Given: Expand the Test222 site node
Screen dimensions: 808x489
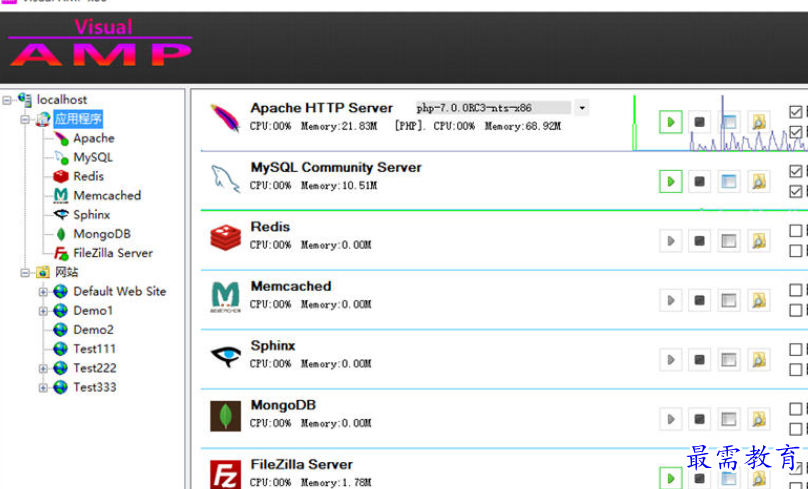Looking at the screenshot, I should click(x=43, y=368).
